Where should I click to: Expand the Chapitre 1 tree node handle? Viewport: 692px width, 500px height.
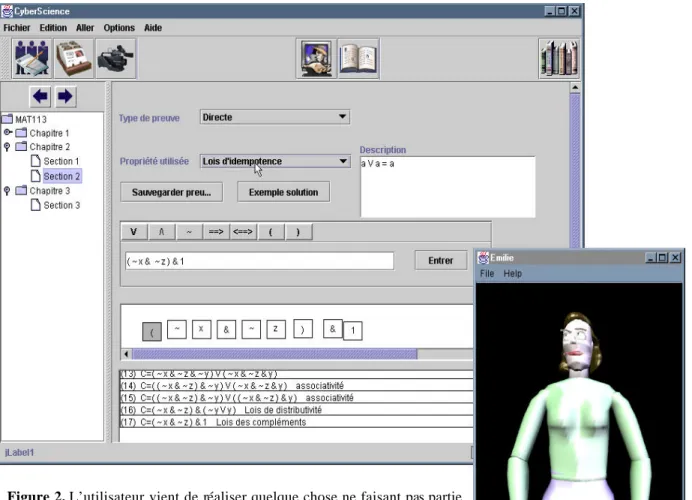(x=8, y=132)
